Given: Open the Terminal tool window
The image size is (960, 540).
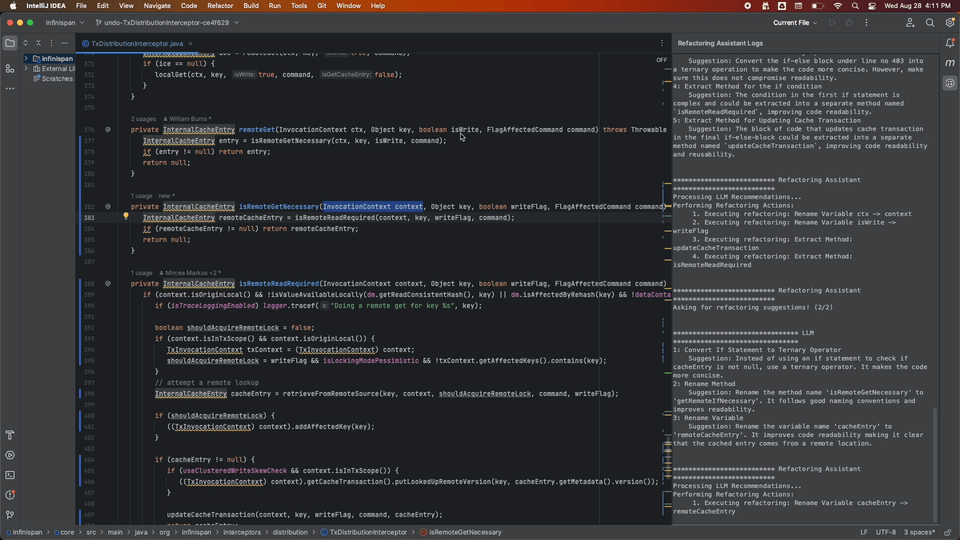Looking at the screenshot, I should (10, 475).
